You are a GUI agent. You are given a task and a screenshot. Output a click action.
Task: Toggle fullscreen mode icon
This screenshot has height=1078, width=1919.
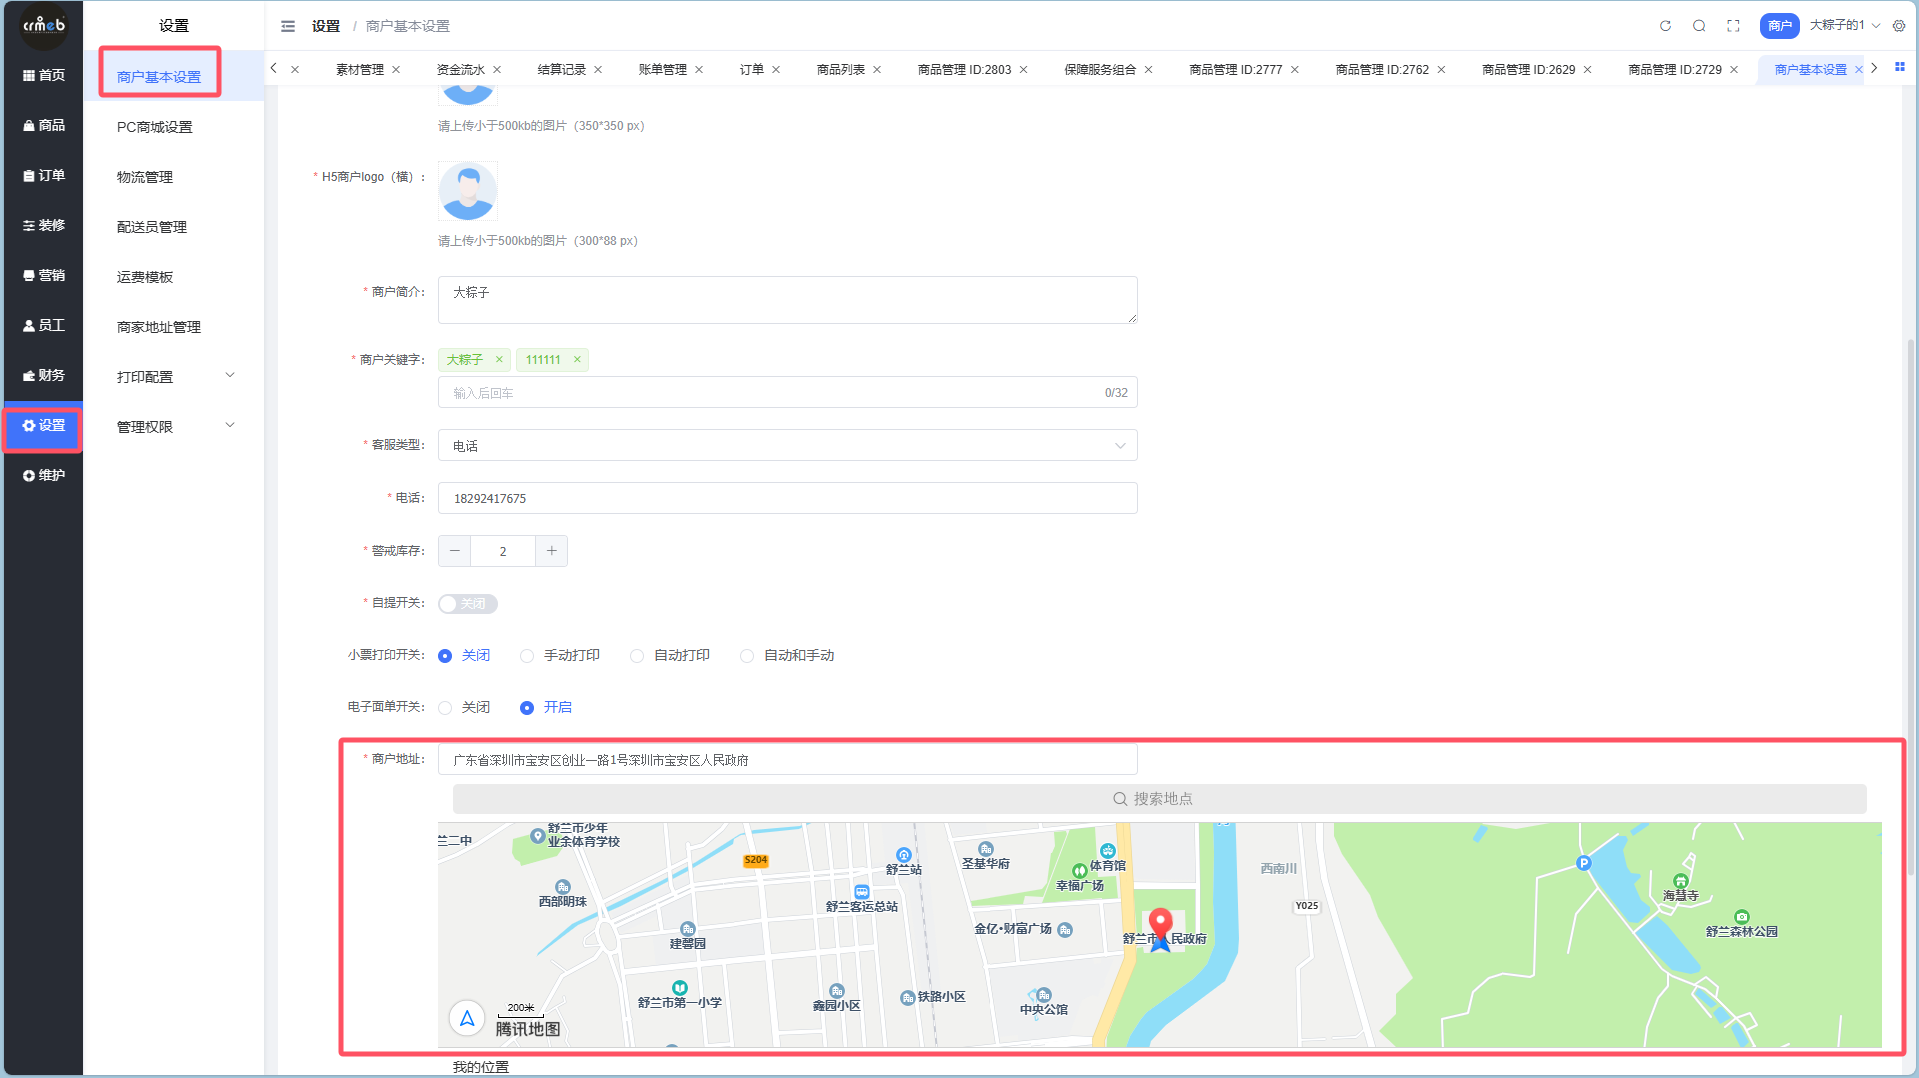(x=1733, y=26)
